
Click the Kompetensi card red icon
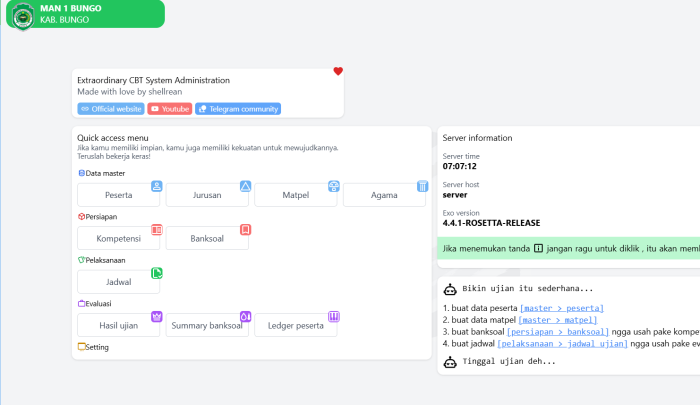(156, 229)
